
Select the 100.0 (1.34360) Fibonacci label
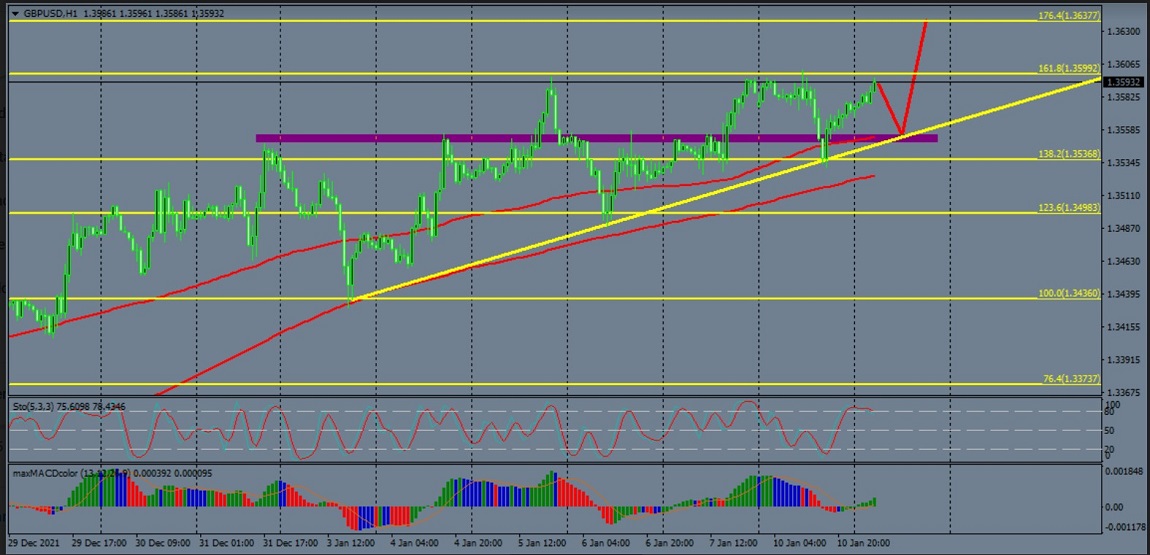pyautogui.click(x=1068, y=294)
